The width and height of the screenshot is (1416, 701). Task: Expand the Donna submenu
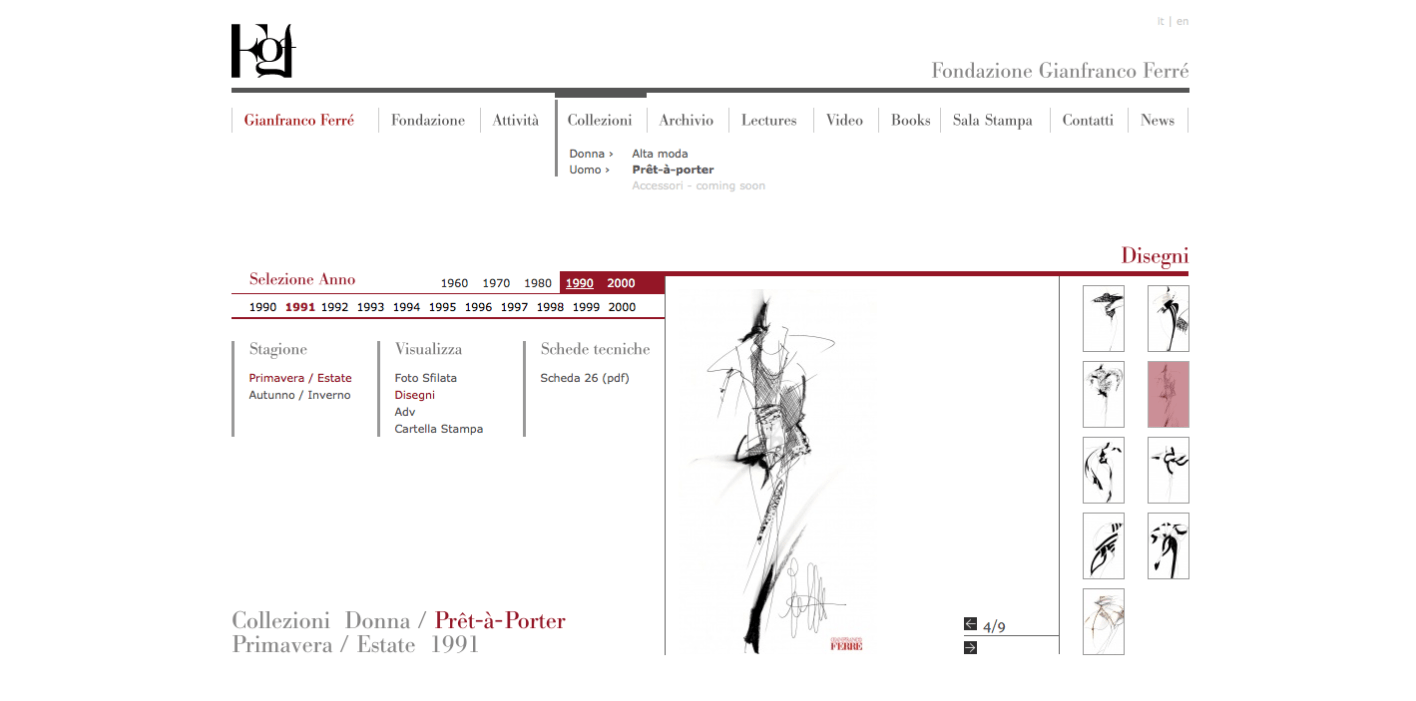(x=591, y=154)
